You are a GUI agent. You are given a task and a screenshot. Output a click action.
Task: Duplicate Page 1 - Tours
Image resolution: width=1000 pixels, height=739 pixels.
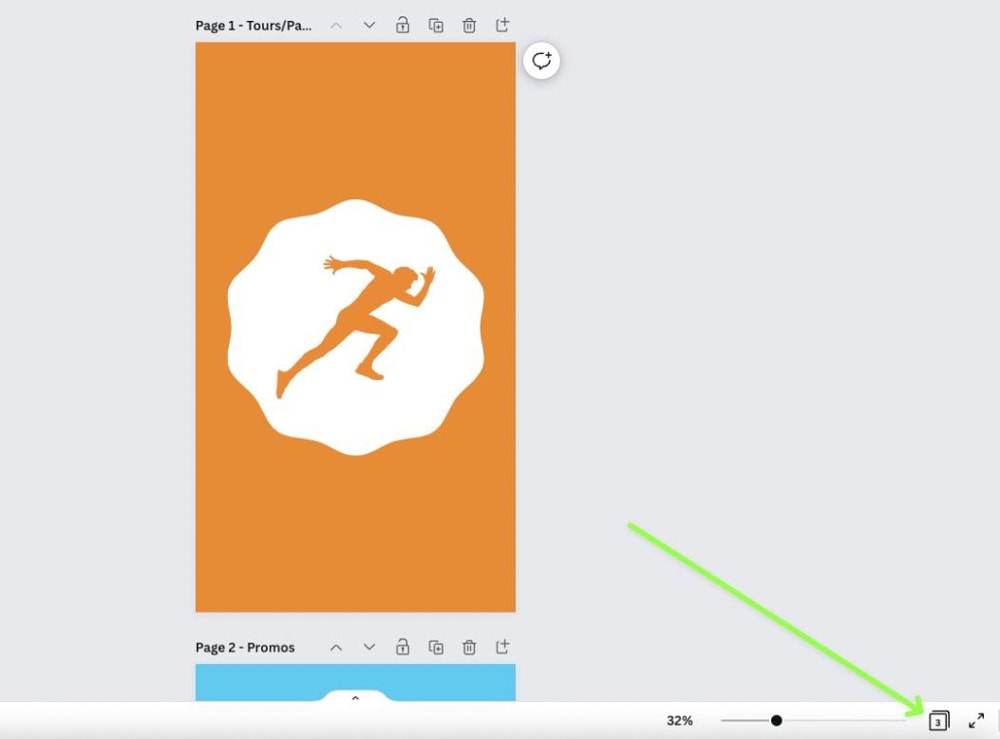point(436,26)
